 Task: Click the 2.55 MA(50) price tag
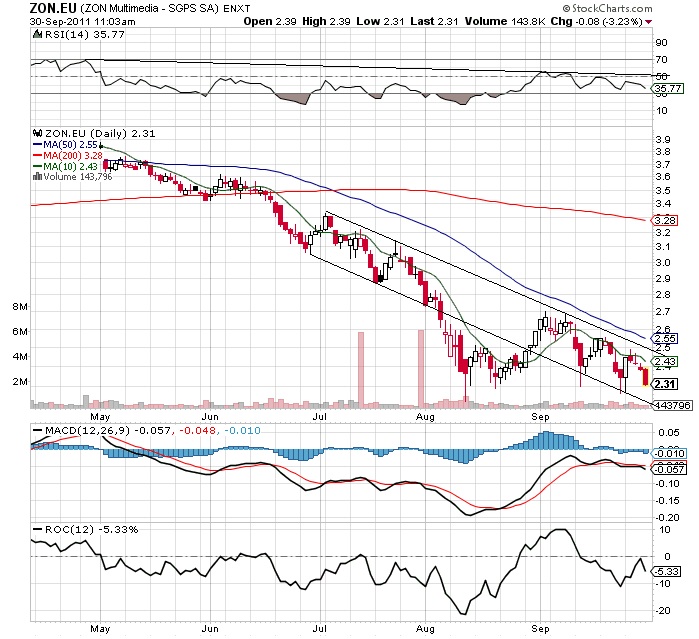(x=665, y=338)
